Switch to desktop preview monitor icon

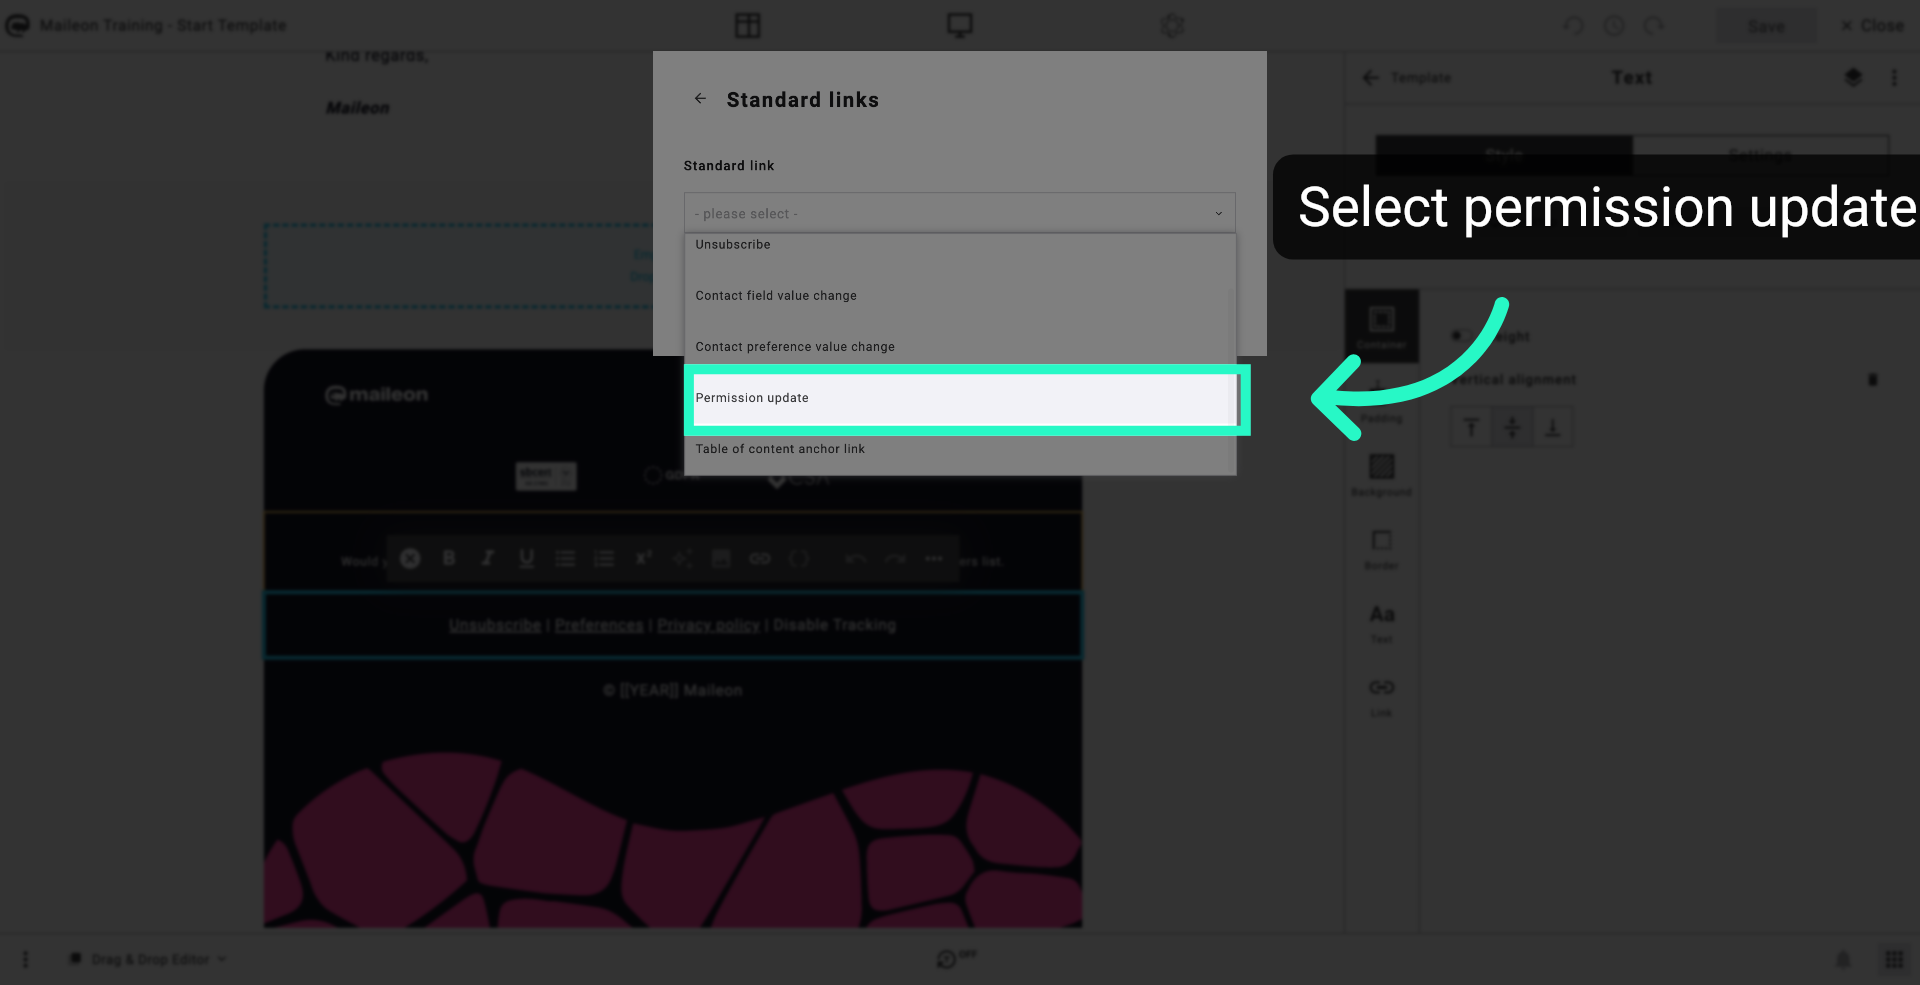click(x=960, y=25)
